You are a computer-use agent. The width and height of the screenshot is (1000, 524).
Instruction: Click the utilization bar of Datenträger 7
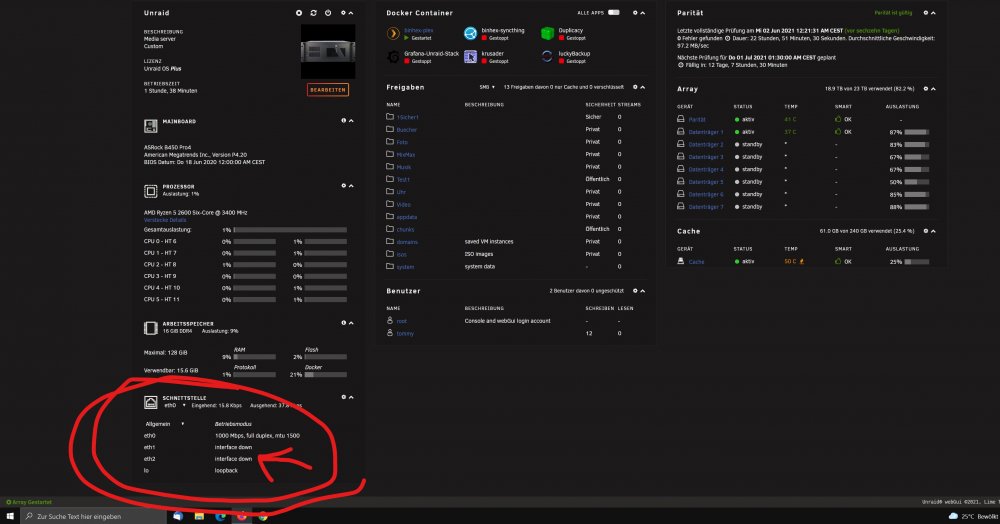click(916, 207)
